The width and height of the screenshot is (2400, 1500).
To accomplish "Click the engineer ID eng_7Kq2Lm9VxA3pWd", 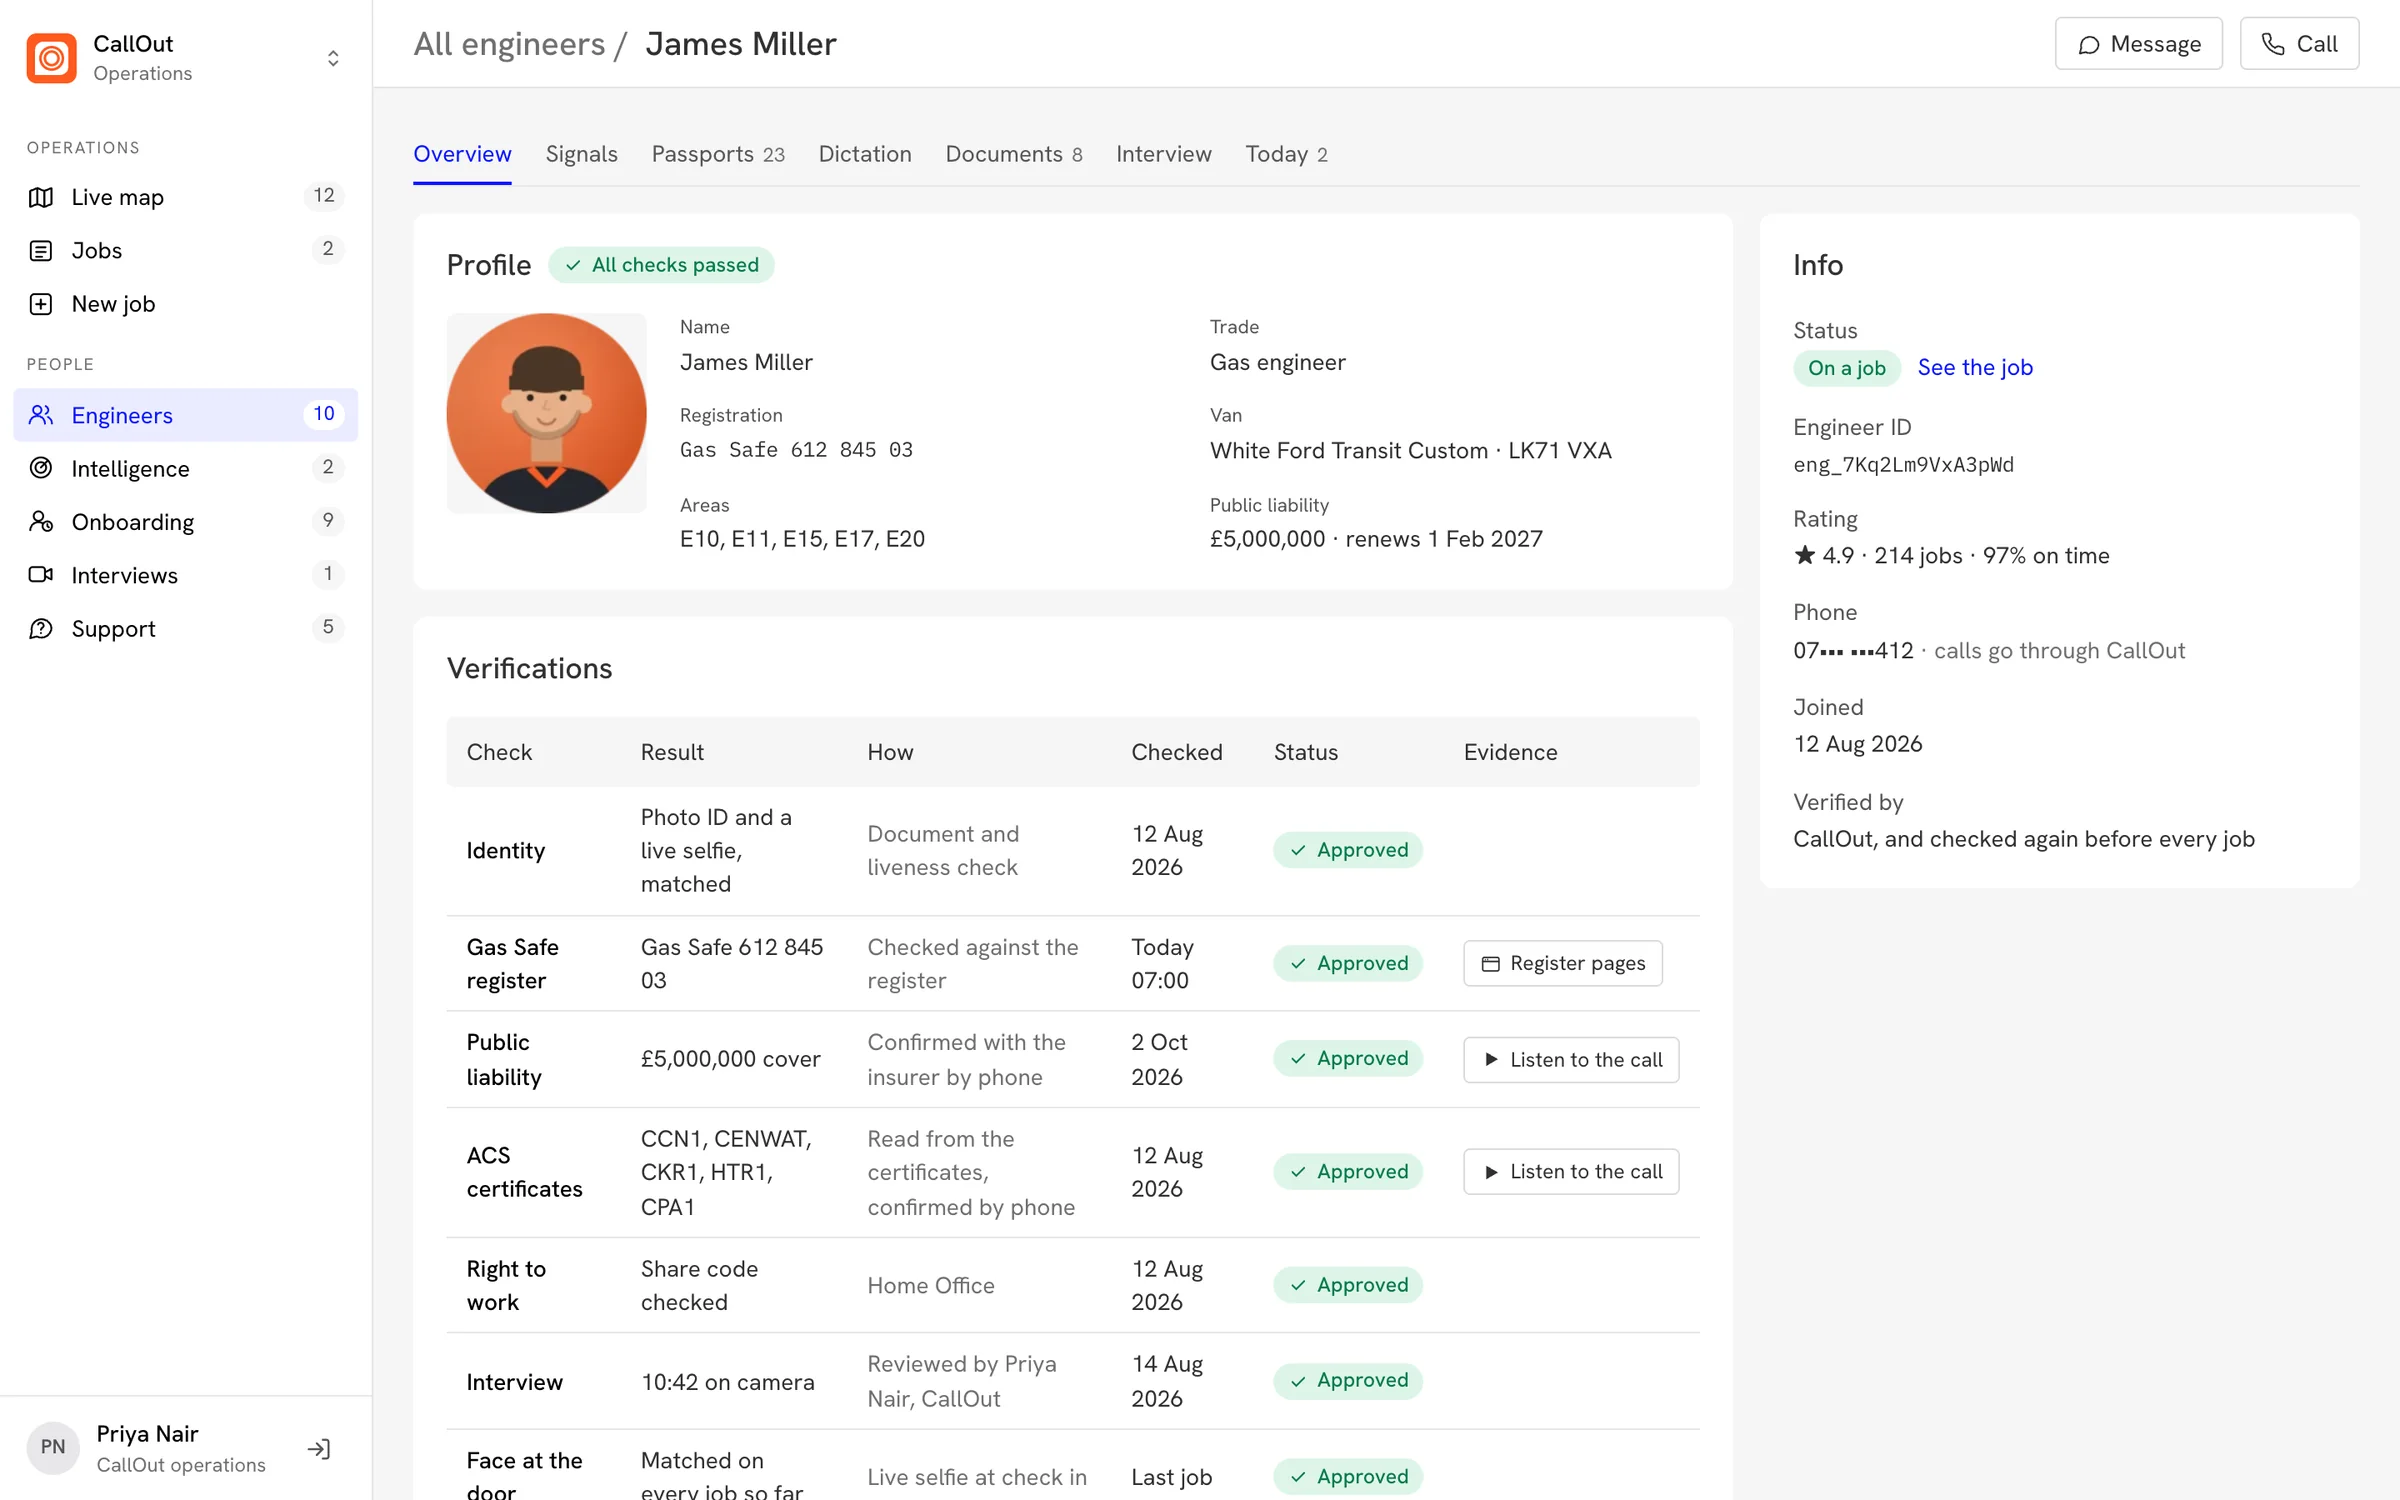I will pos(1903,465).
